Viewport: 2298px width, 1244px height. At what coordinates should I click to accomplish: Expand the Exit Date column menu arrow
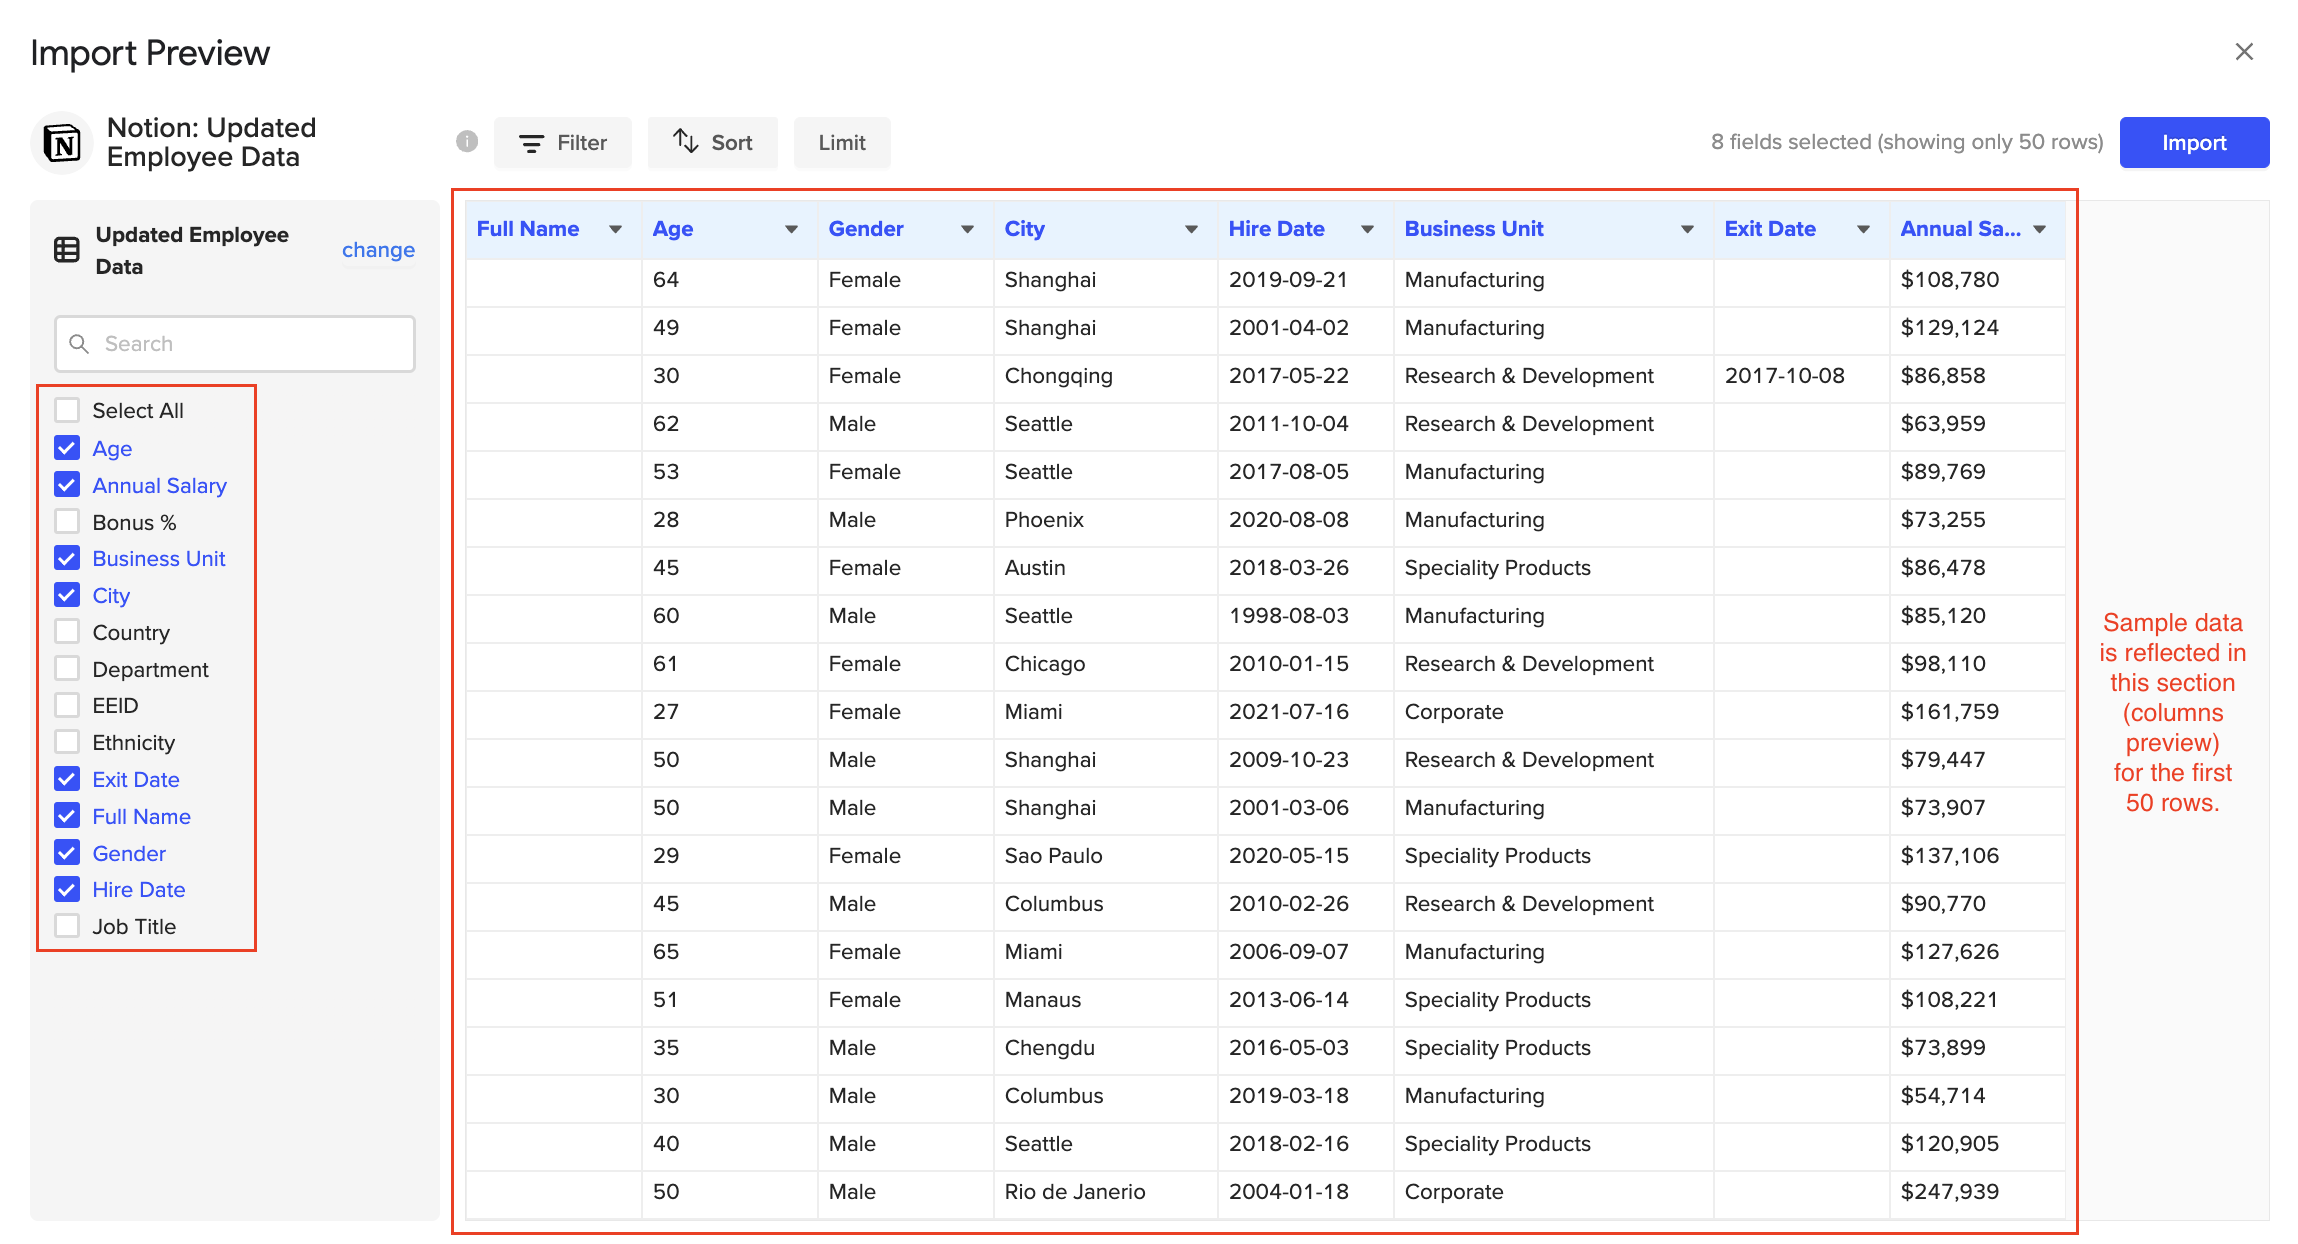click(1863, 229)
